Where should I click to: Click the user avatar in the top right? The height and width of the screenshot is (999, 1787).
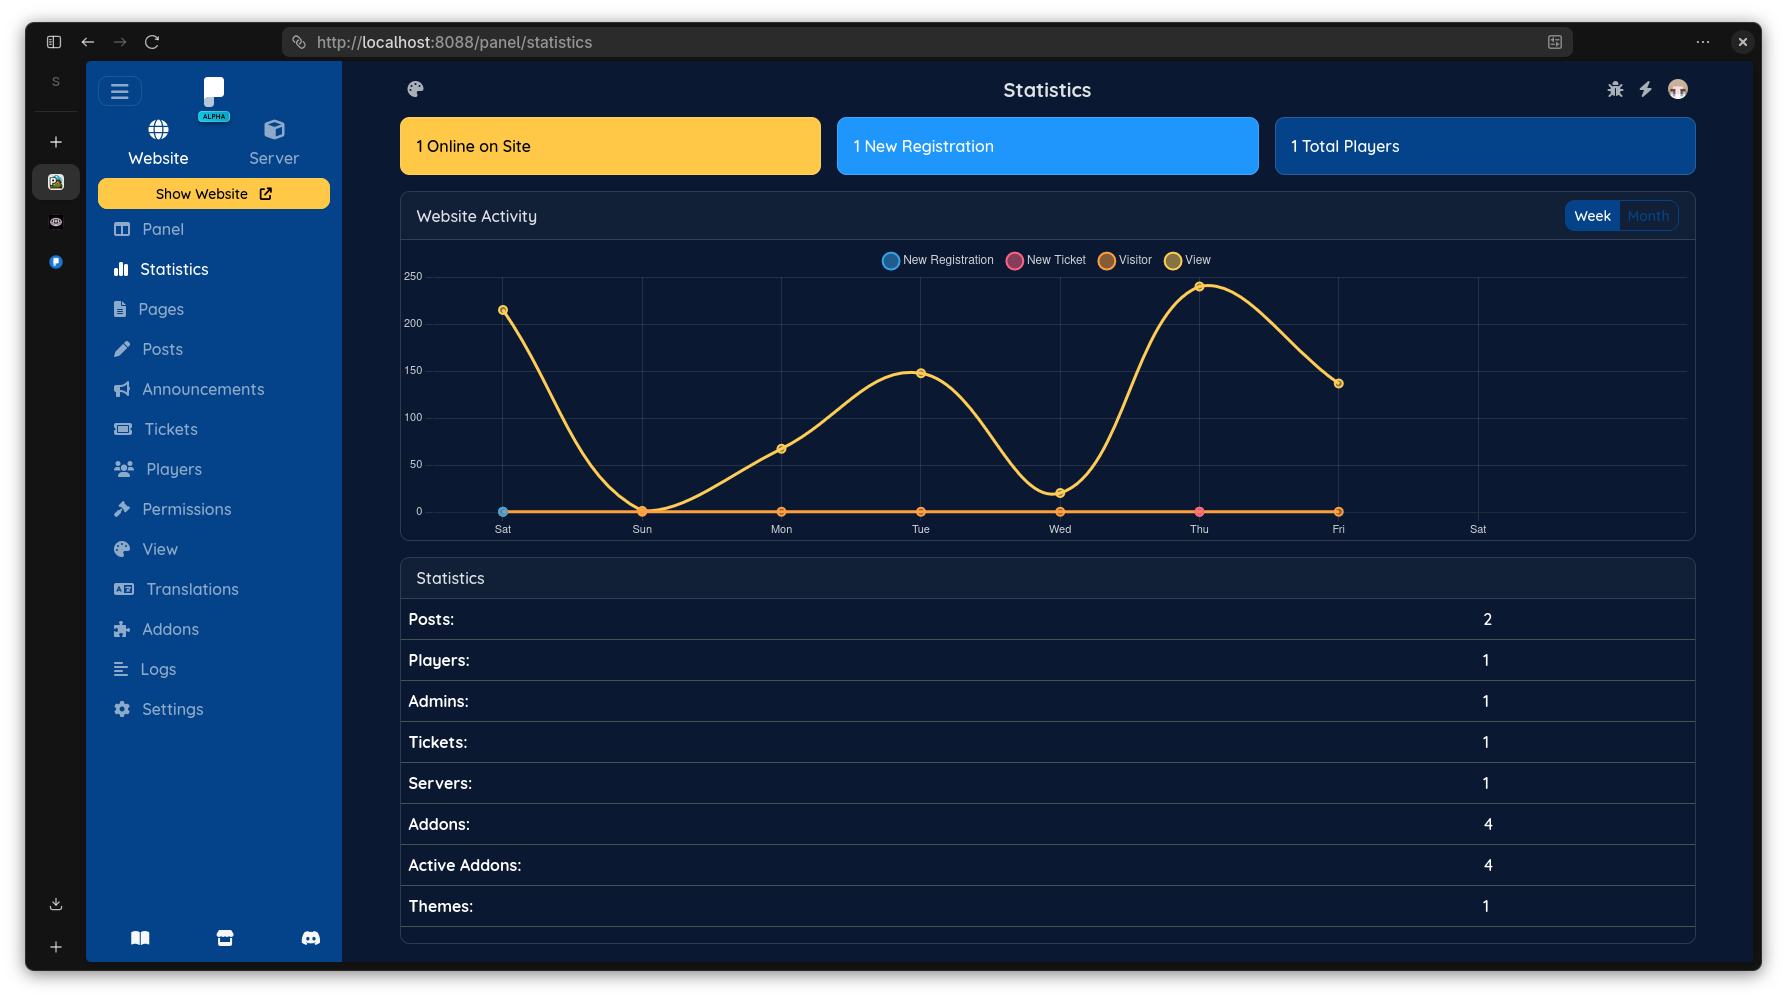tap(1678, 89)
